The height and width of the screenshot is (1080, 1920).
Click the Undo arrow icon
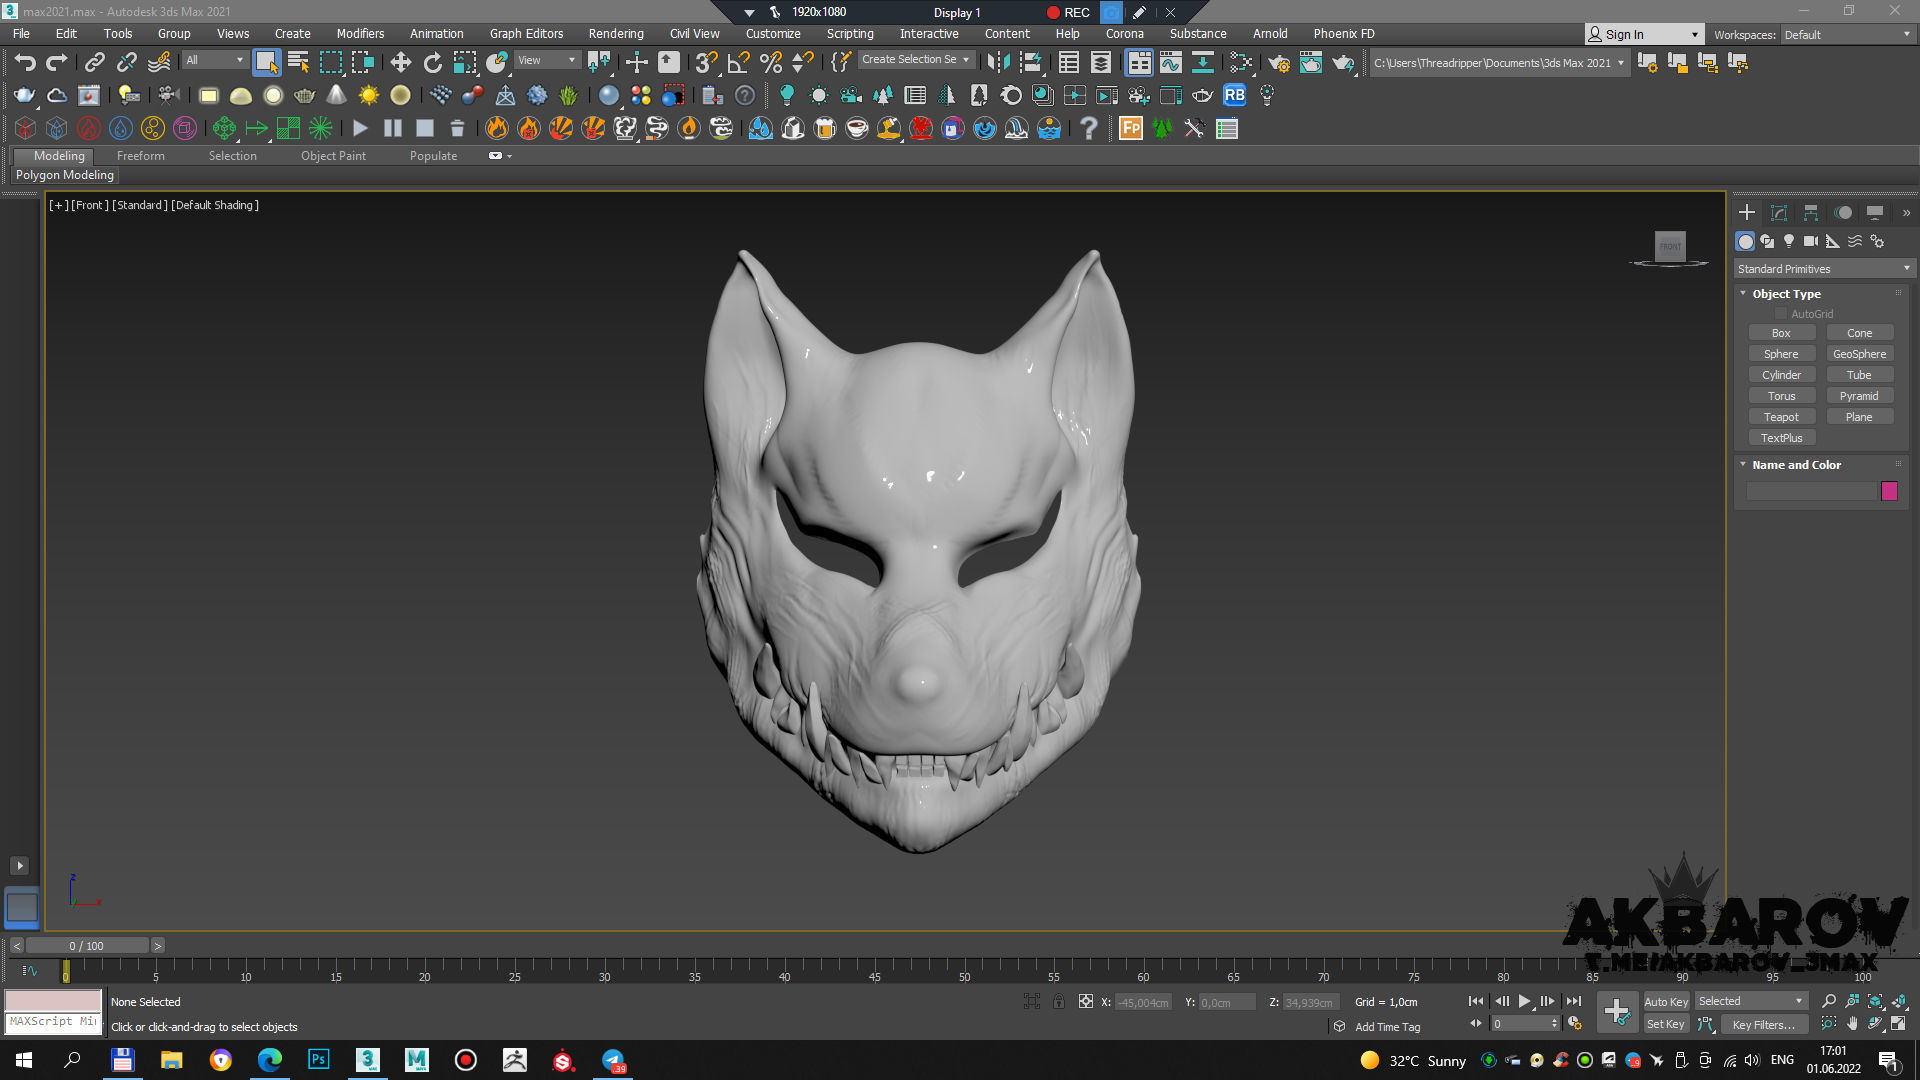[x=25, y=62]
